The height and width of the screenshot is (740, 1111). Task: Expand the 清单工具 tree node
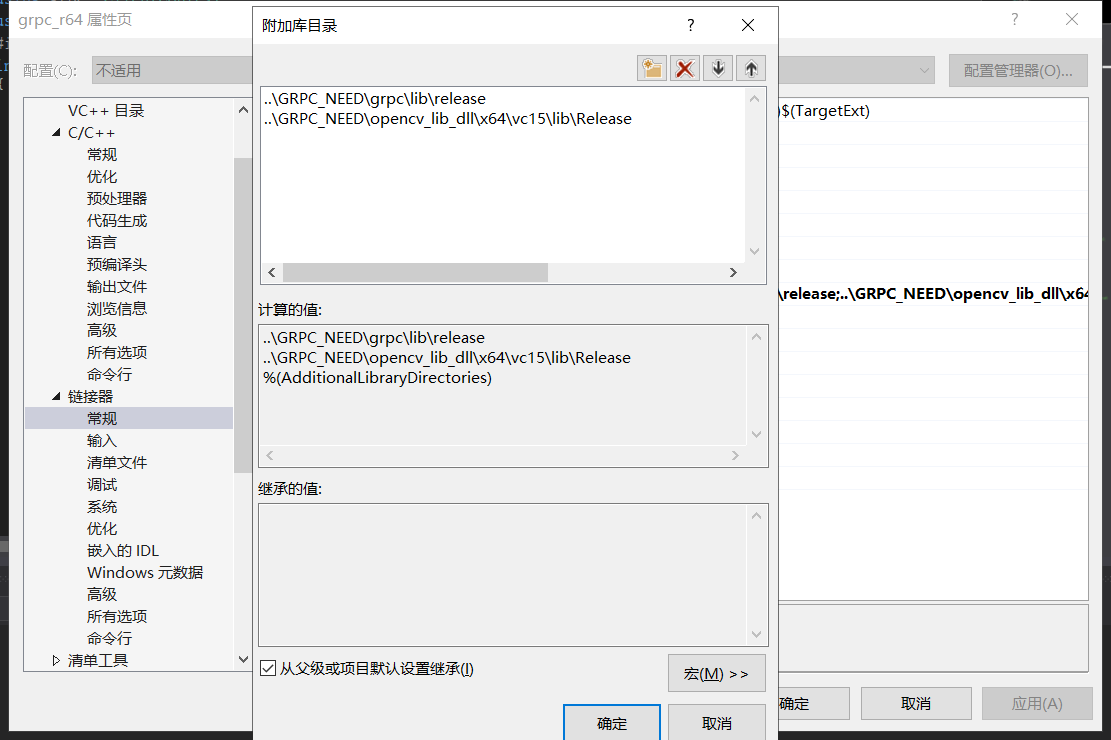57,659
